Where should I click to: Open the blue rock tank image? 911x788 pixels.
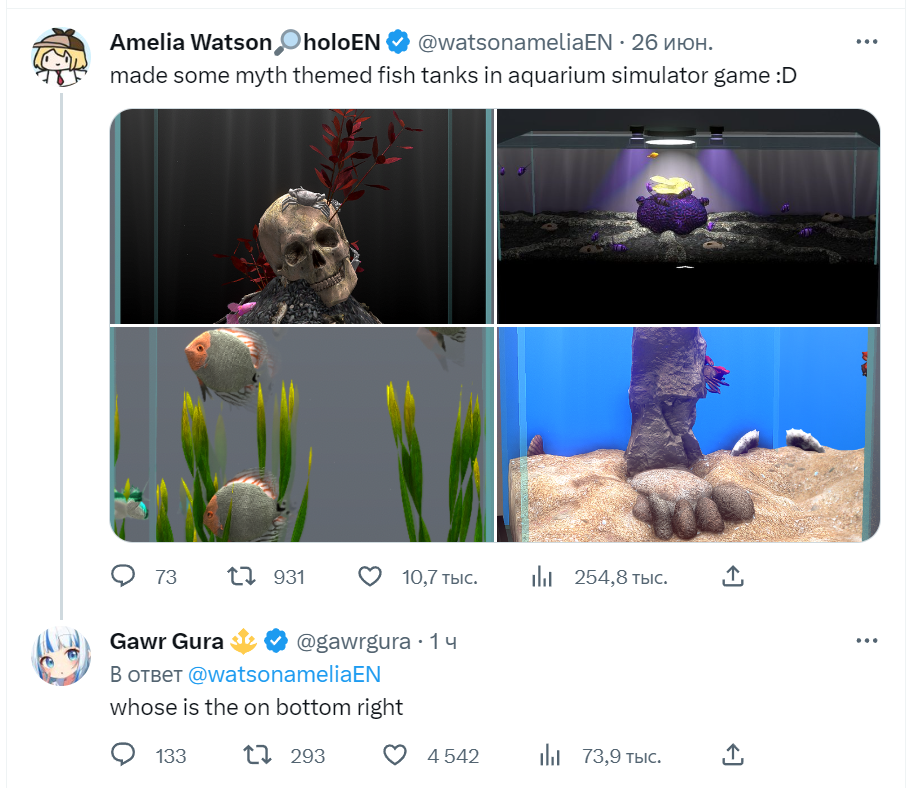[688, 434]
